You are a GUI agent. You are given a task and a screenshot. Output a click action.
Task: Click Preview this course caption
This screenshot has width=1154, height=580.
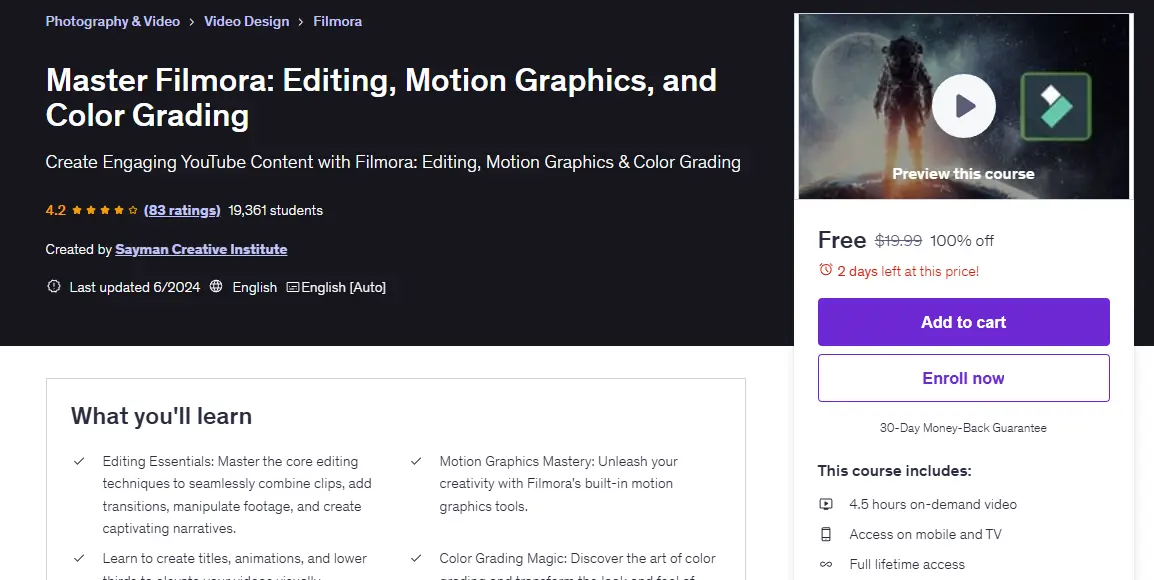pos(963,174)
